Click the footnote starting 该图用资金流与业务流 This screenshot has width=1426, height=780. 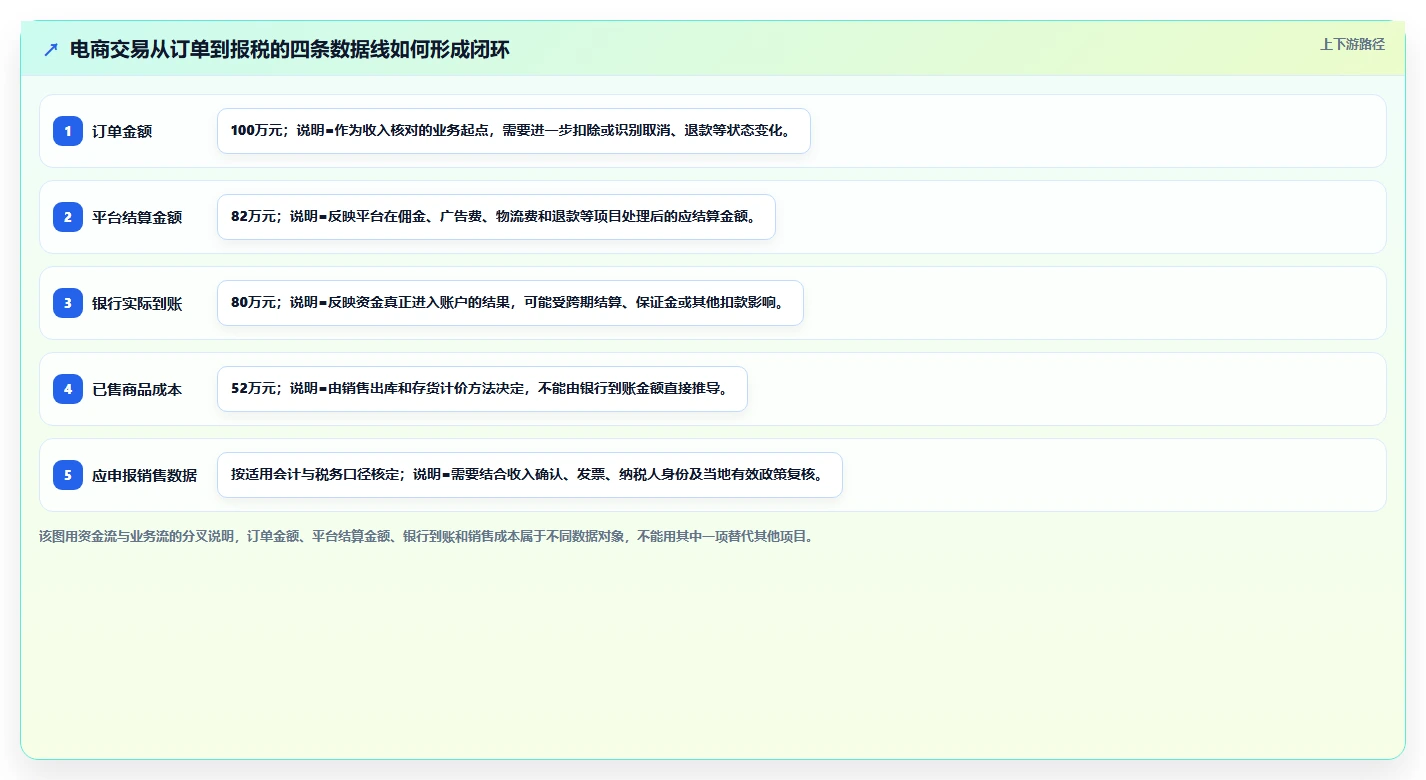(429, 536)
